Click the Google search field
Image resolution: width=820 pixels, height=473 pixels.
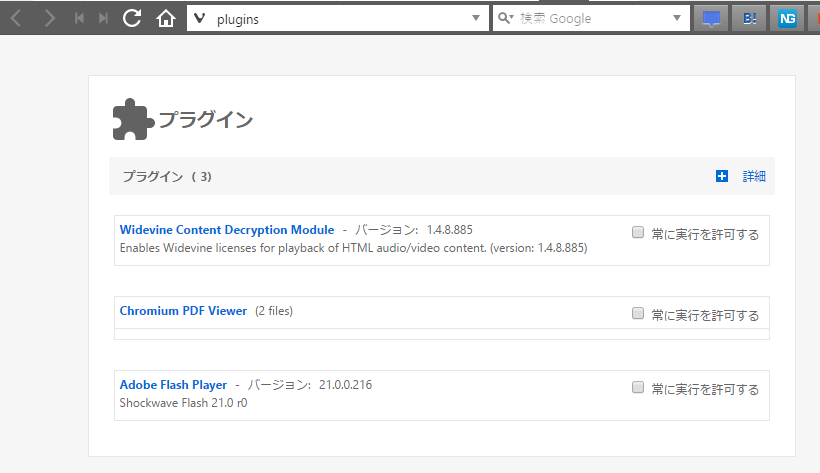(x=591, y=19)
